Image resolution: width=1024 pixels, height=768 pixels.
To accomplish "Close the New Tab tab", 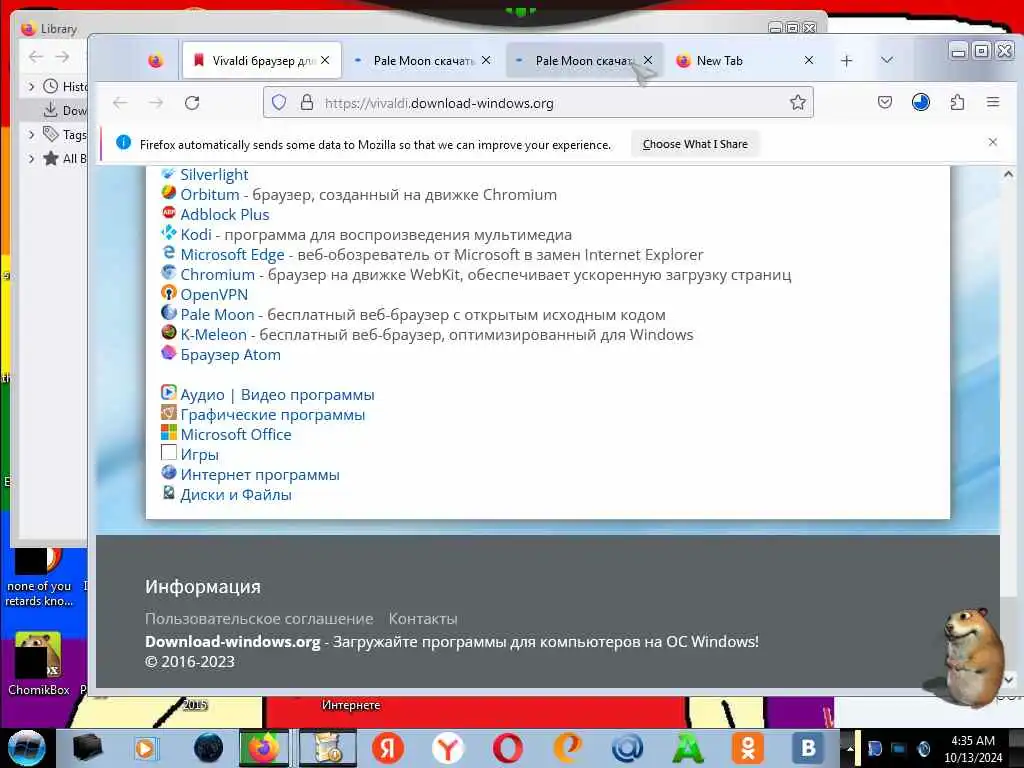I will point(808,60).
